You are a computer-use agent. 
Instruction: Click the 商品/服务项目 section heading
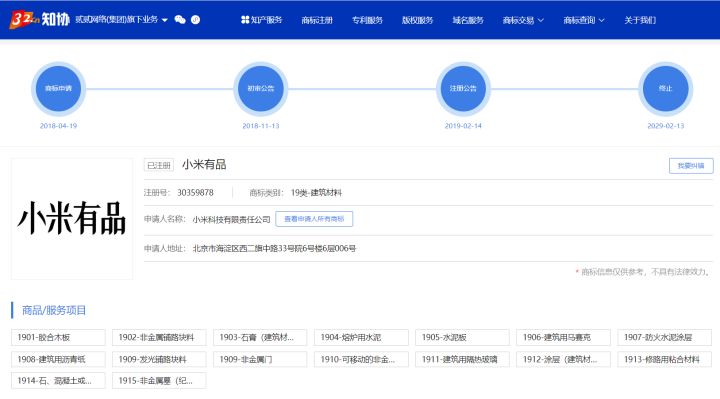pyautogui.click(x=54, y=310)
